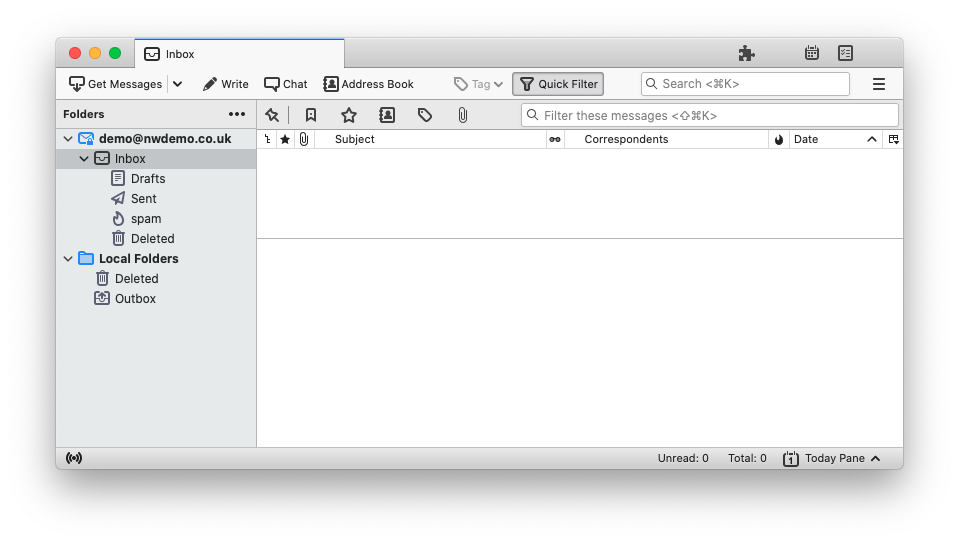This screenshot has height=543, width=959.
Task: Sort by the attachment column header
Action: pyautogui.click(x=304, y=139)
